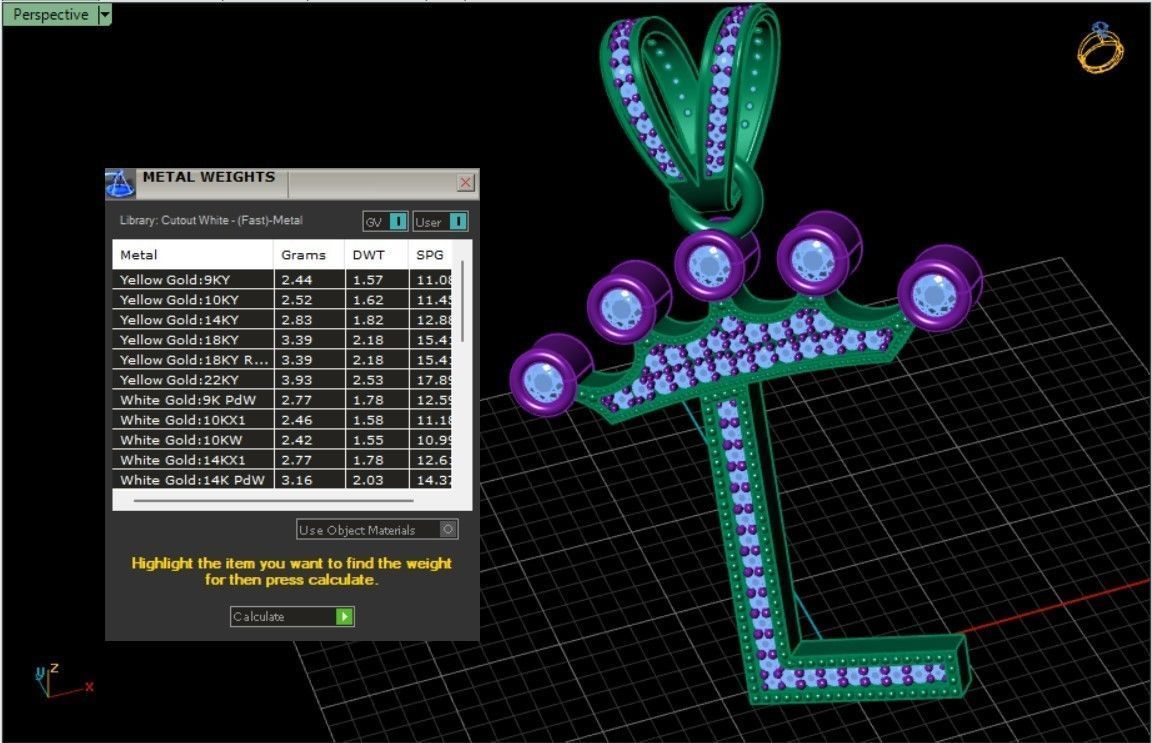This screenshot has height=743, width=1152.
Task: Select the Yellow Gold:22KY row
Action: pyautogui.click(x=282, y=379)
